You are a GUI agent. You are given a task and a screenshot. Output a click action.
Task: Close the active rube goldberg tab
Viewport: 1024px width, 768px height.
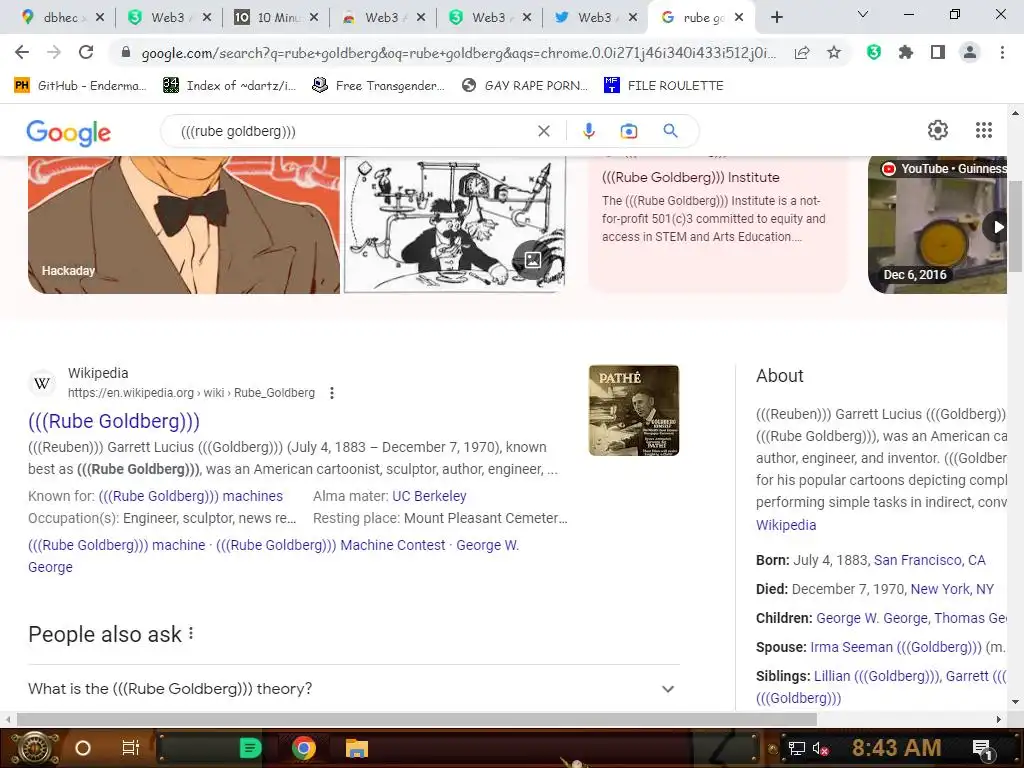pos(739,18)
